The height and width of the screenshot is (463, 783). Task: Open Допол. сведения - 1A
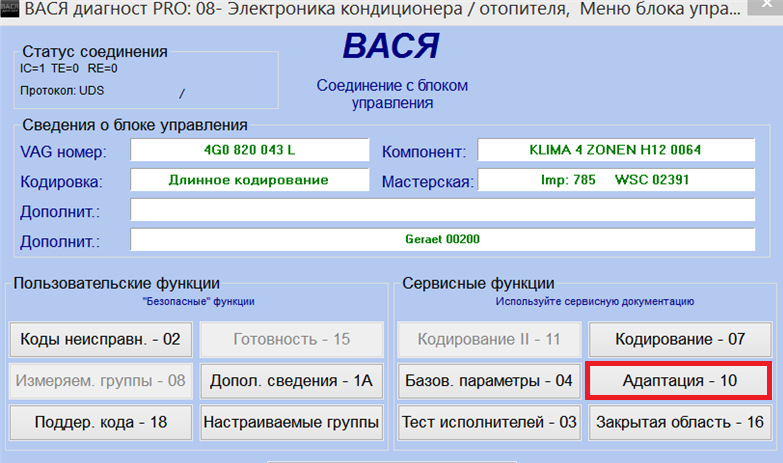292,381
